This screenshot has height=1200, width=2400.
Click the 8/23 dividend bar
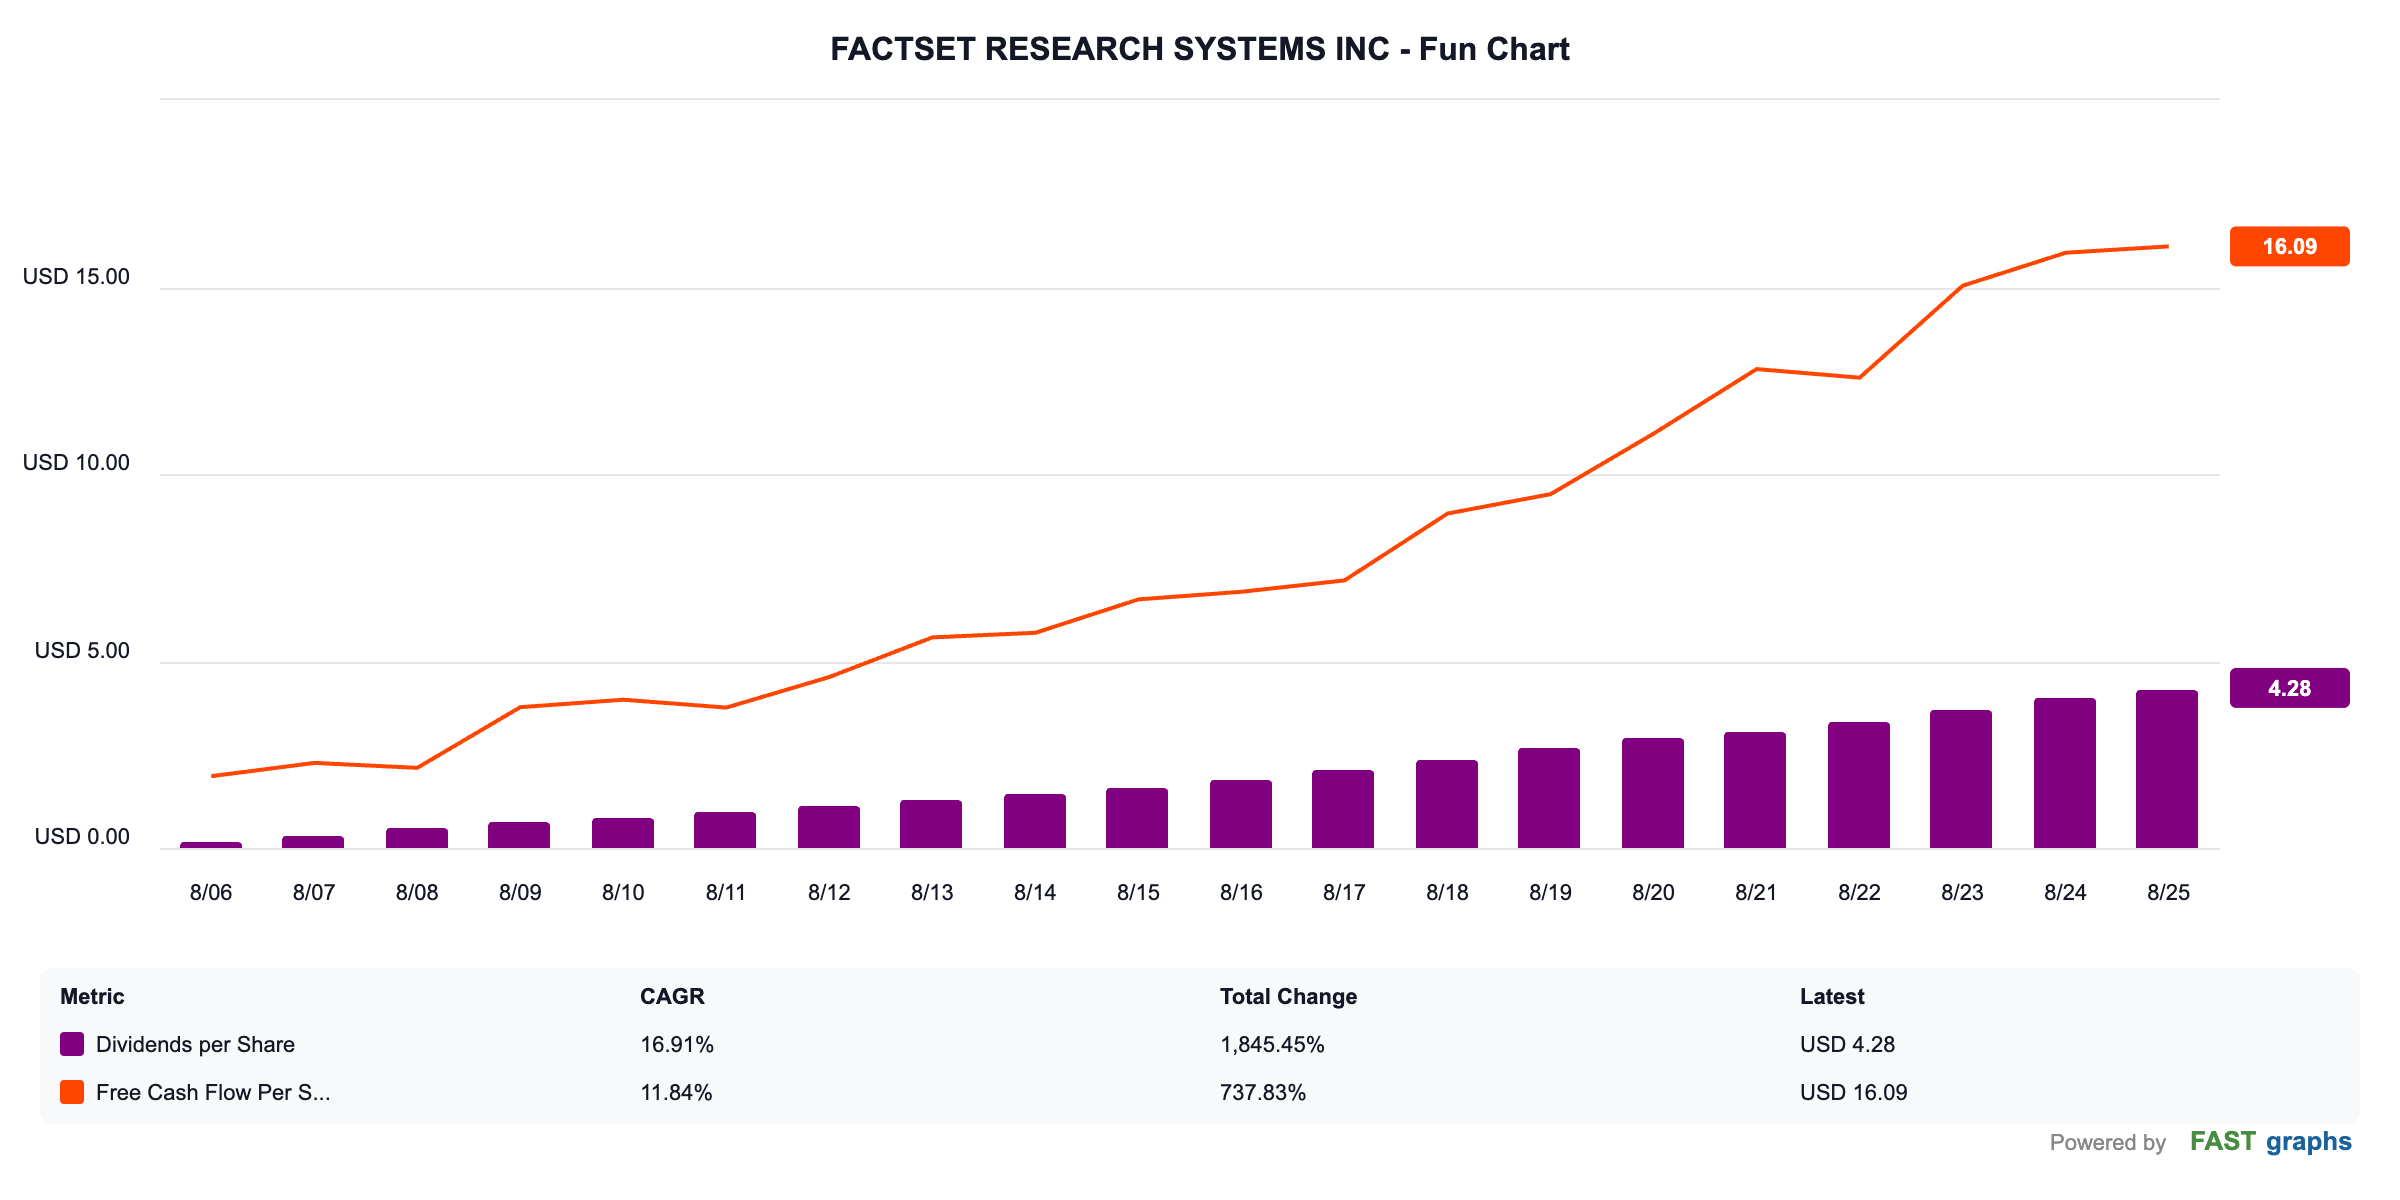coord(1961,779)
